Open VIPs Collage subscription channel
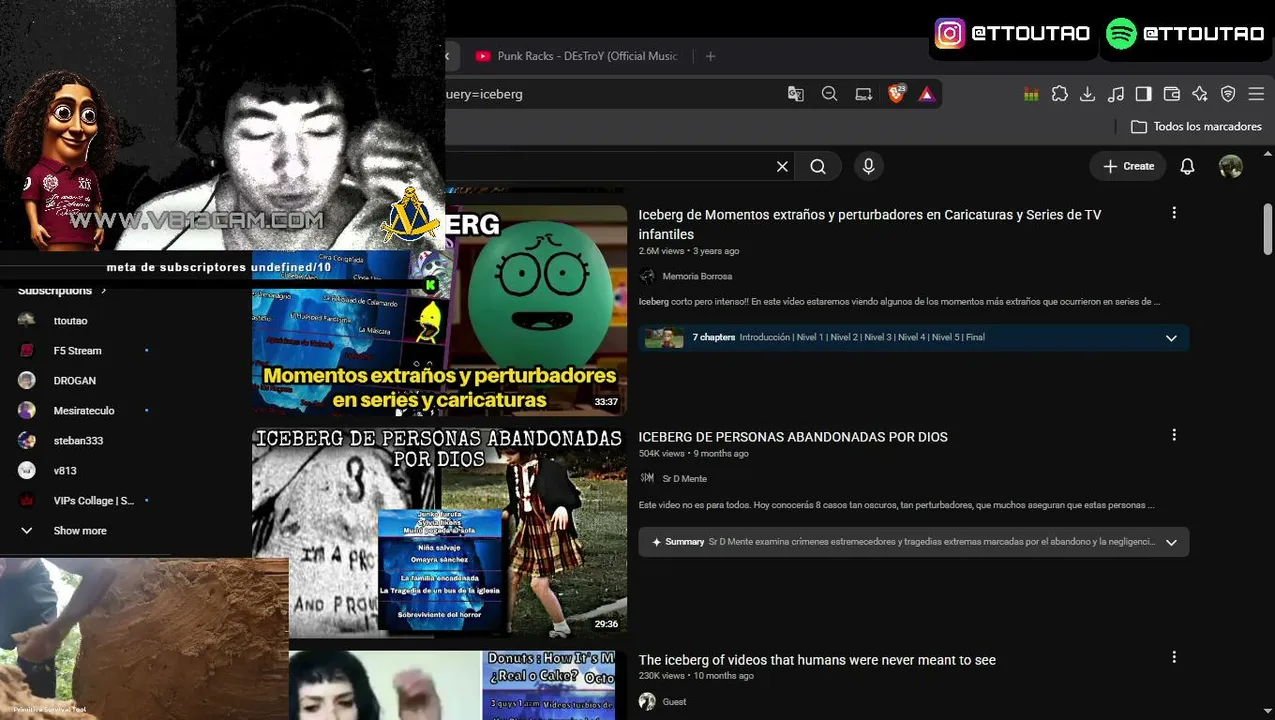Image resolution: width=1275 pixels, height=720 pixels. point(93,501)
